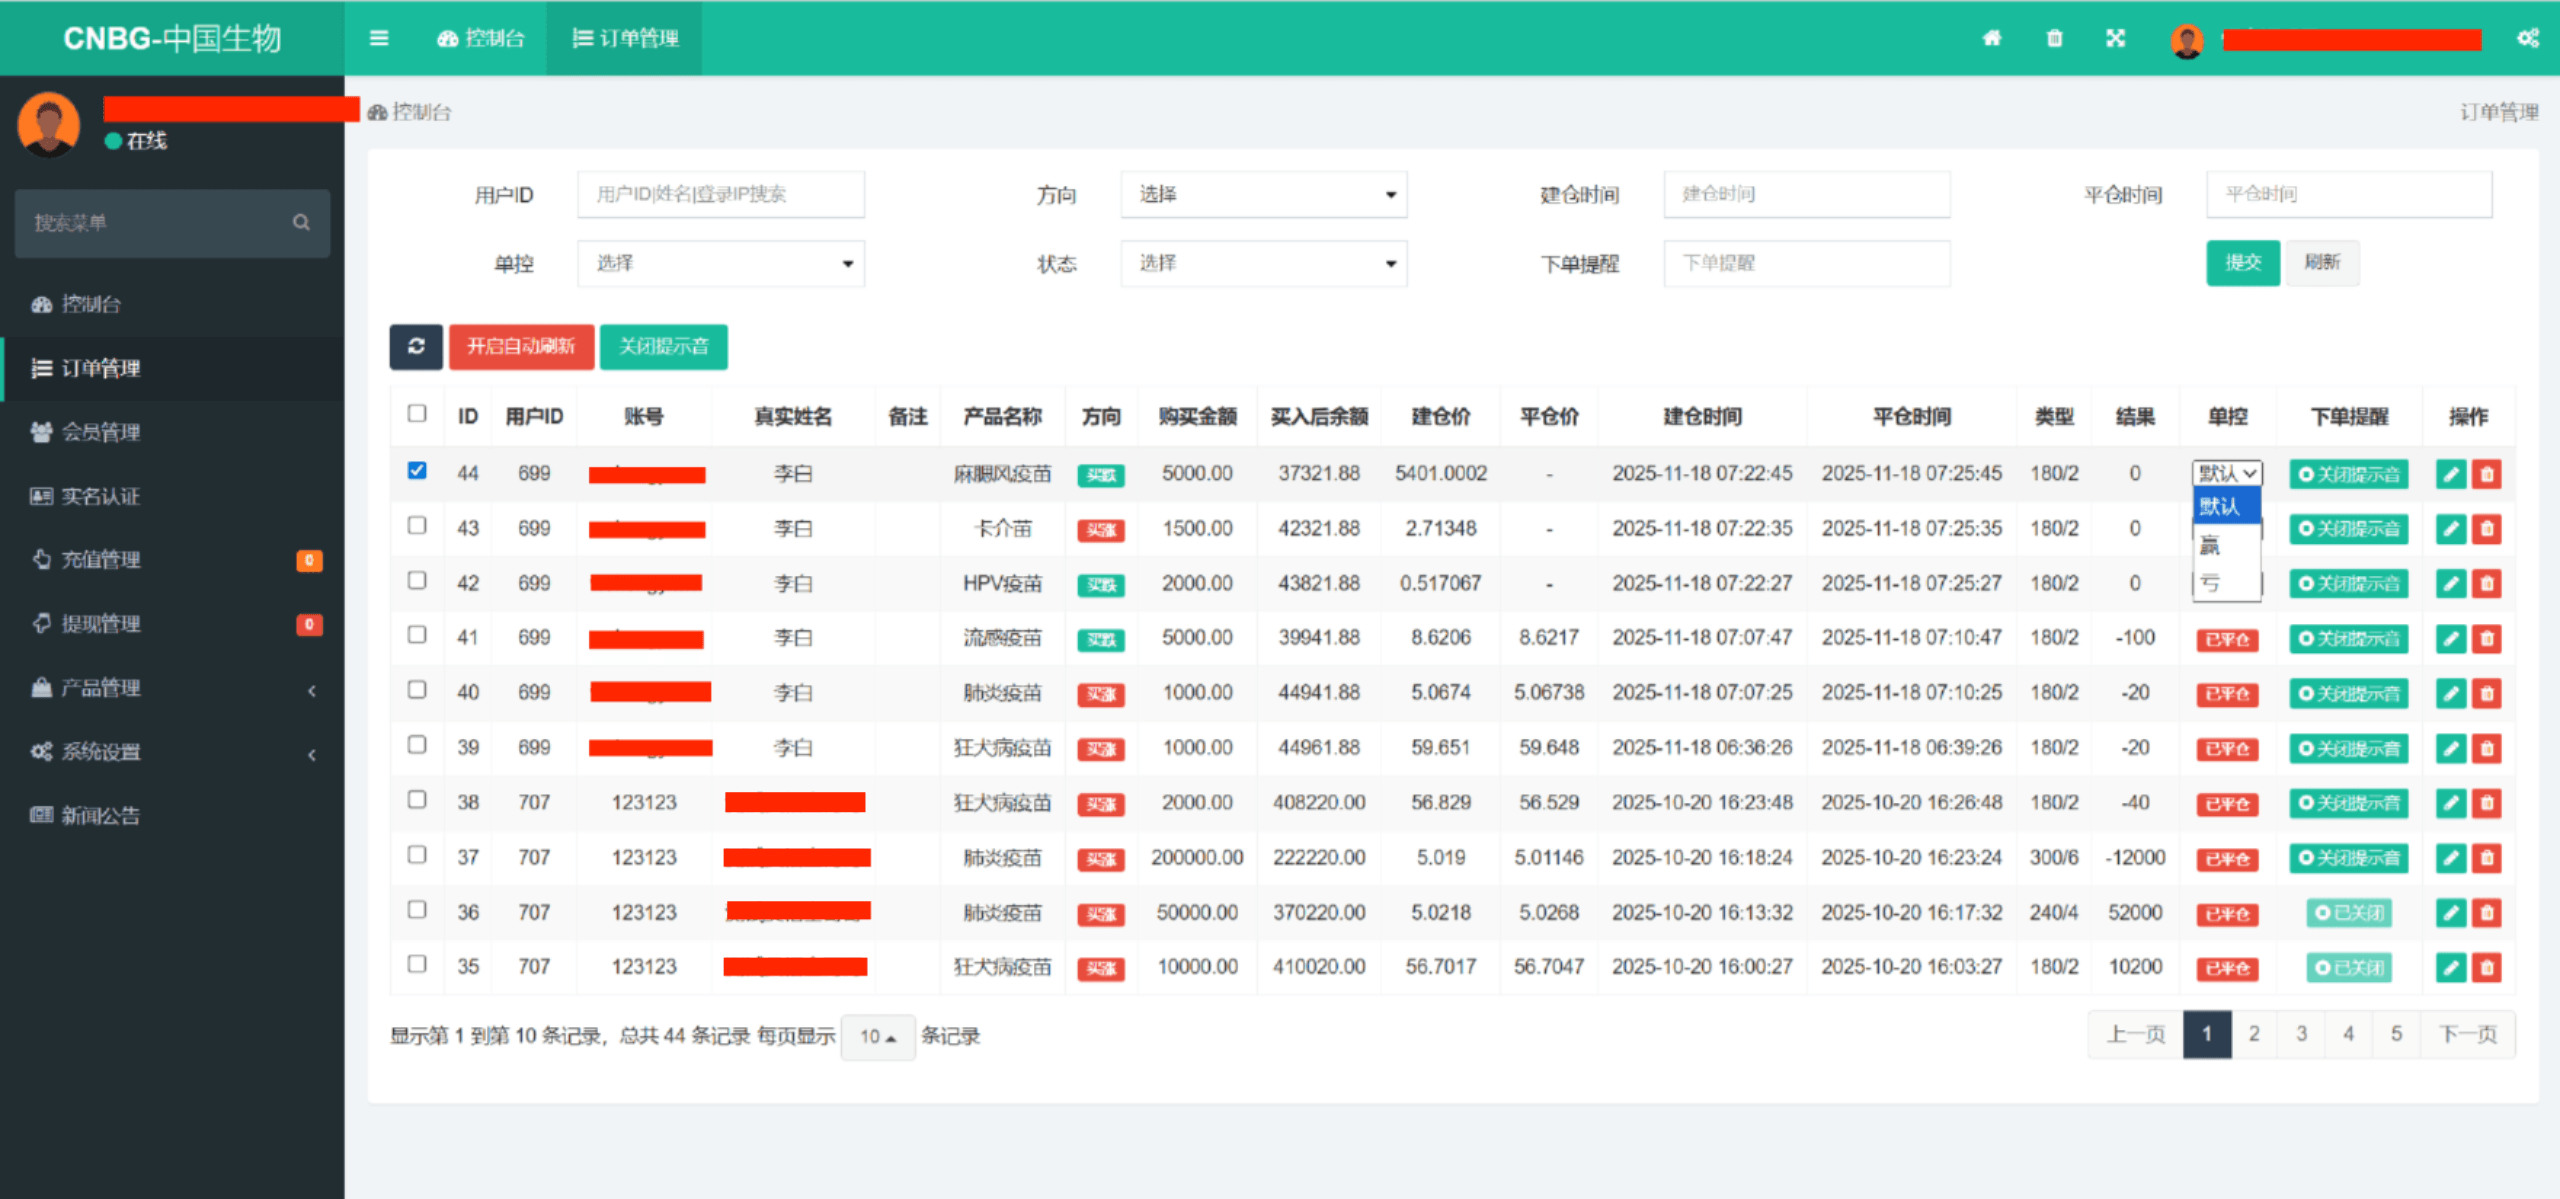This screenshot has height=1199, width=2560.
Task: Open the 方向 filter dropdown
Action: 1263,194
